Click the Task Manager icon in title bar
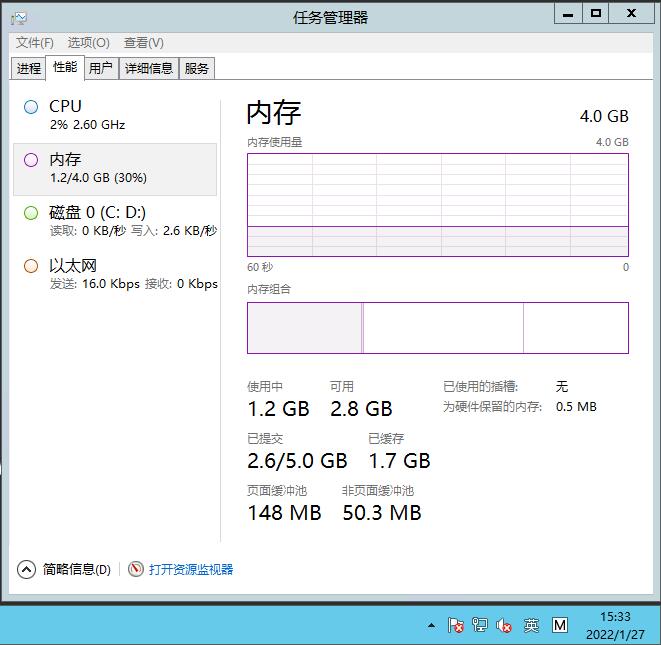 [19, 17]
